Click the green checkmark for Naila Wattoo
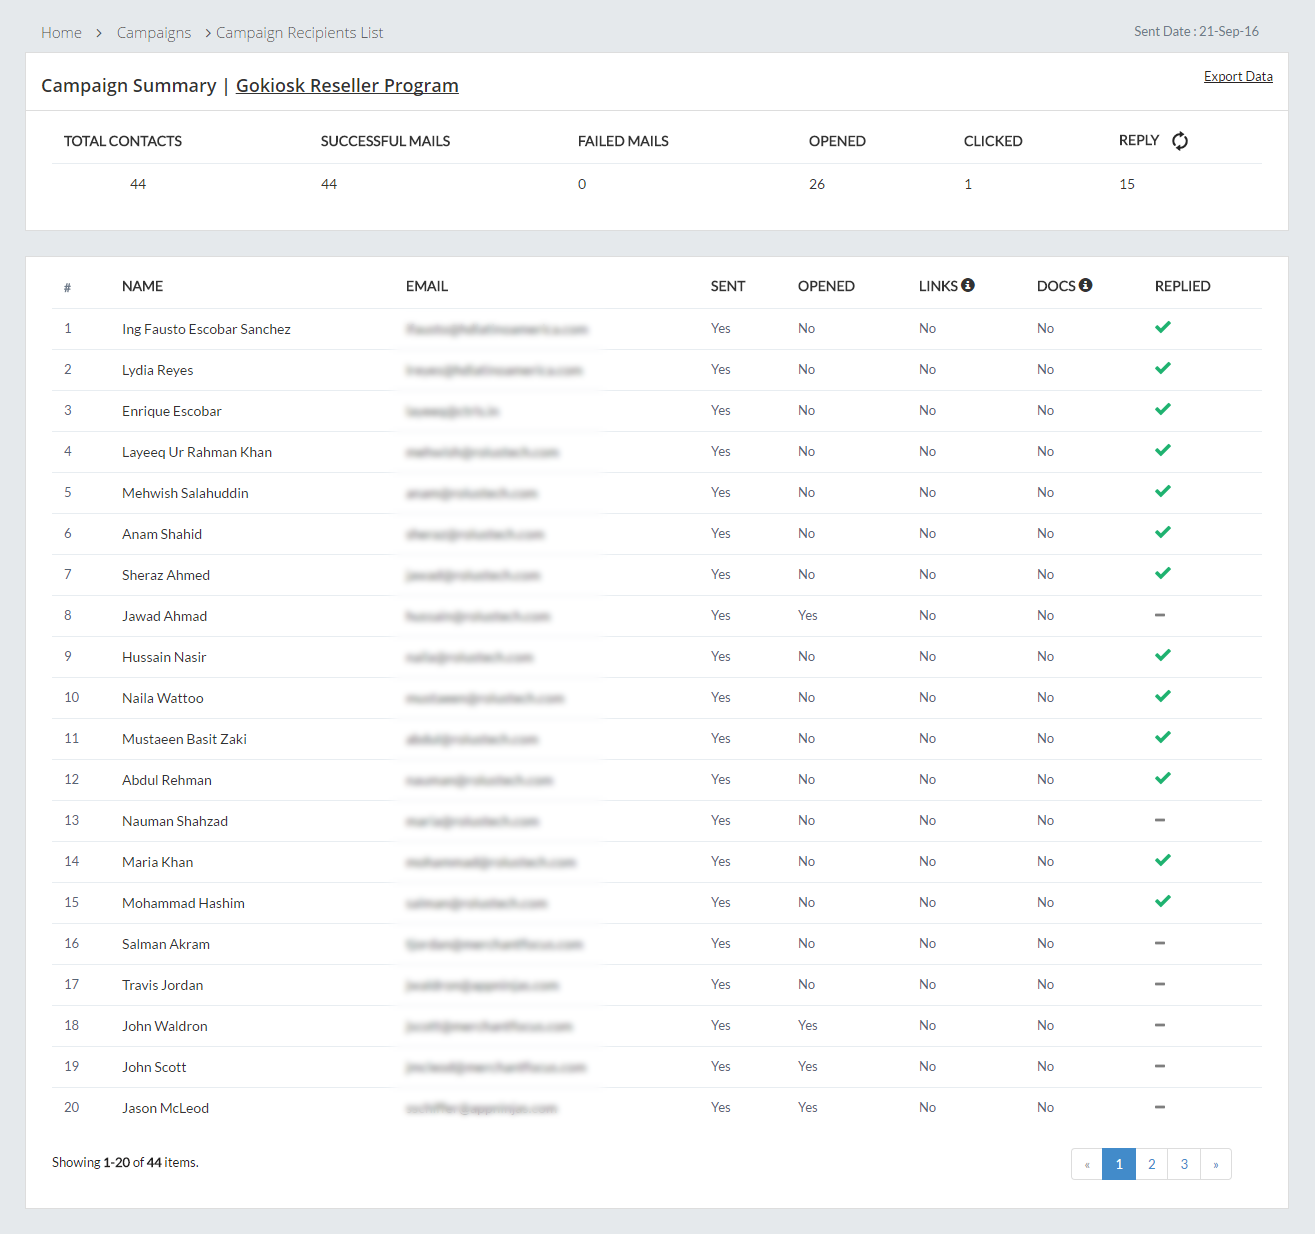Viewport: 1315px width, 1234px height. [1162, 696]
